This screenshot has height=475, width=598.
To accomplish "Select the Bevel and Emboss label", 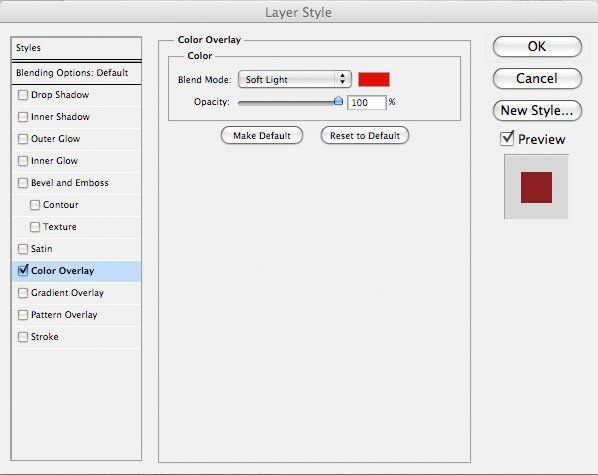I will (x=70, y=183).
